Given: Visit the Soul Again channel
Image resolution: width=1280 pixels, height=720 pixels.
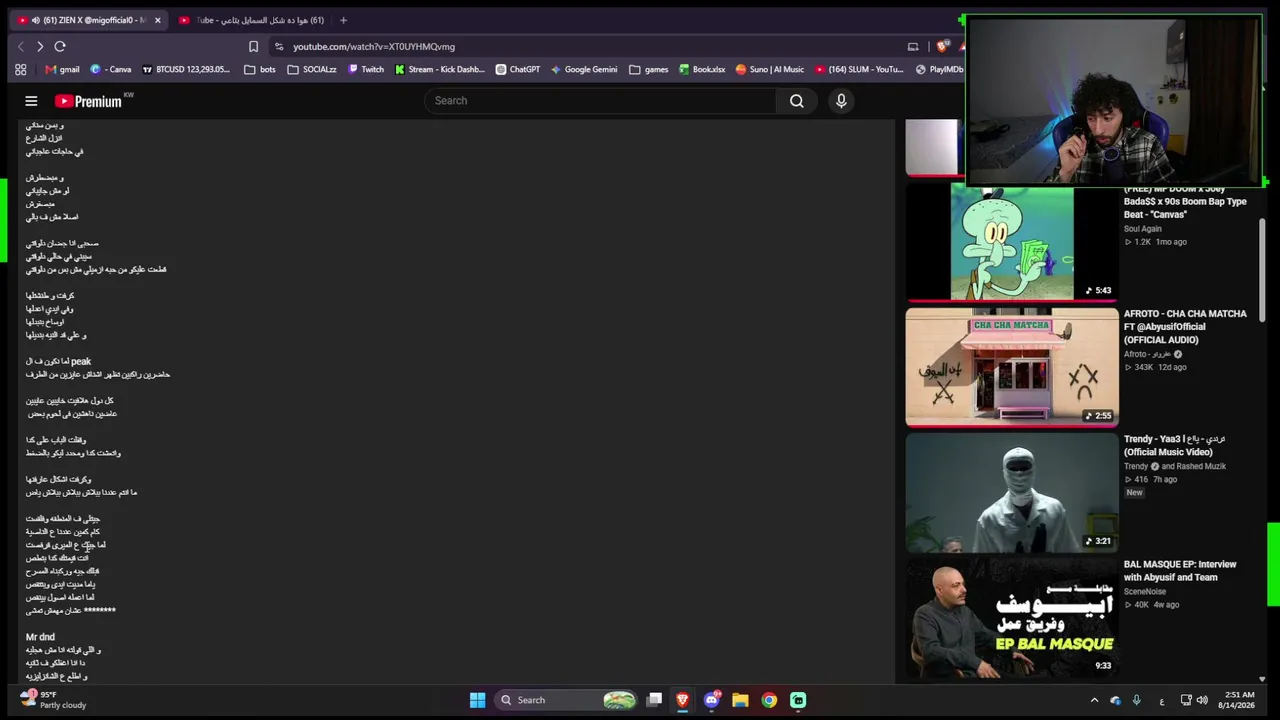Looking at the screenshot, I should 1142,229.
